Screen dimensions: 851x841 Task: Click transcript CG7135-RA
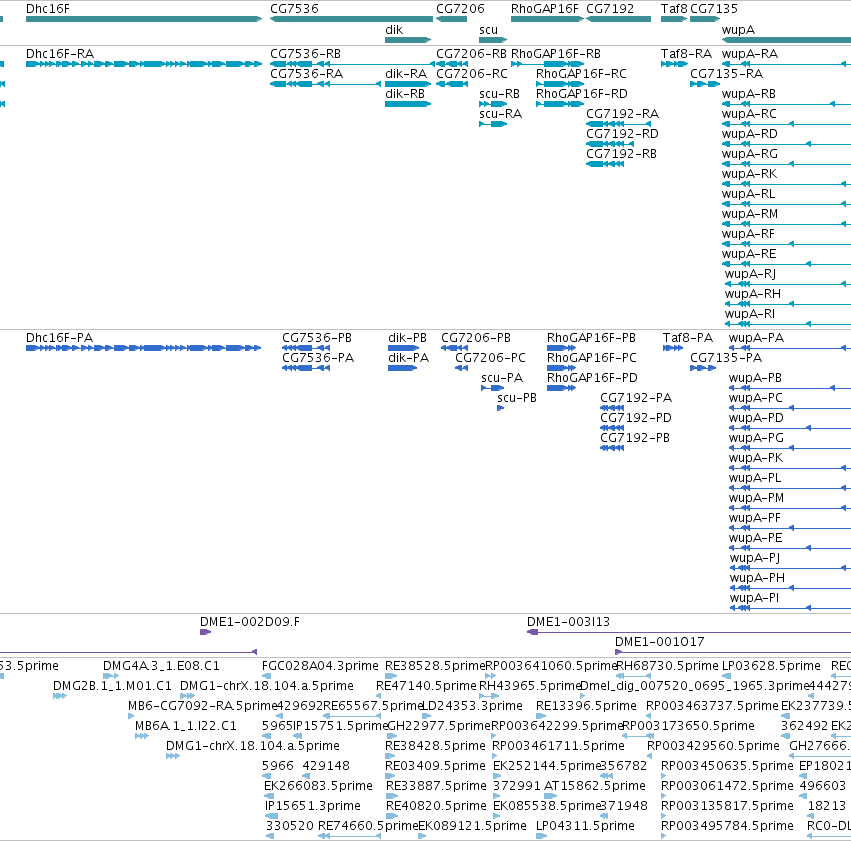coord(705,84)
